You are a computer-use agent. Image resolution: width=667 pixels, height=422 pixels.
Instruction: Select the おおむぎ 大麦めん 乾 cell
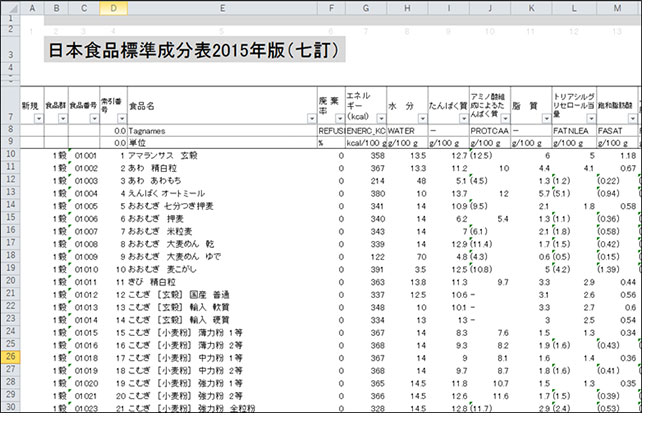pos(222,244)
